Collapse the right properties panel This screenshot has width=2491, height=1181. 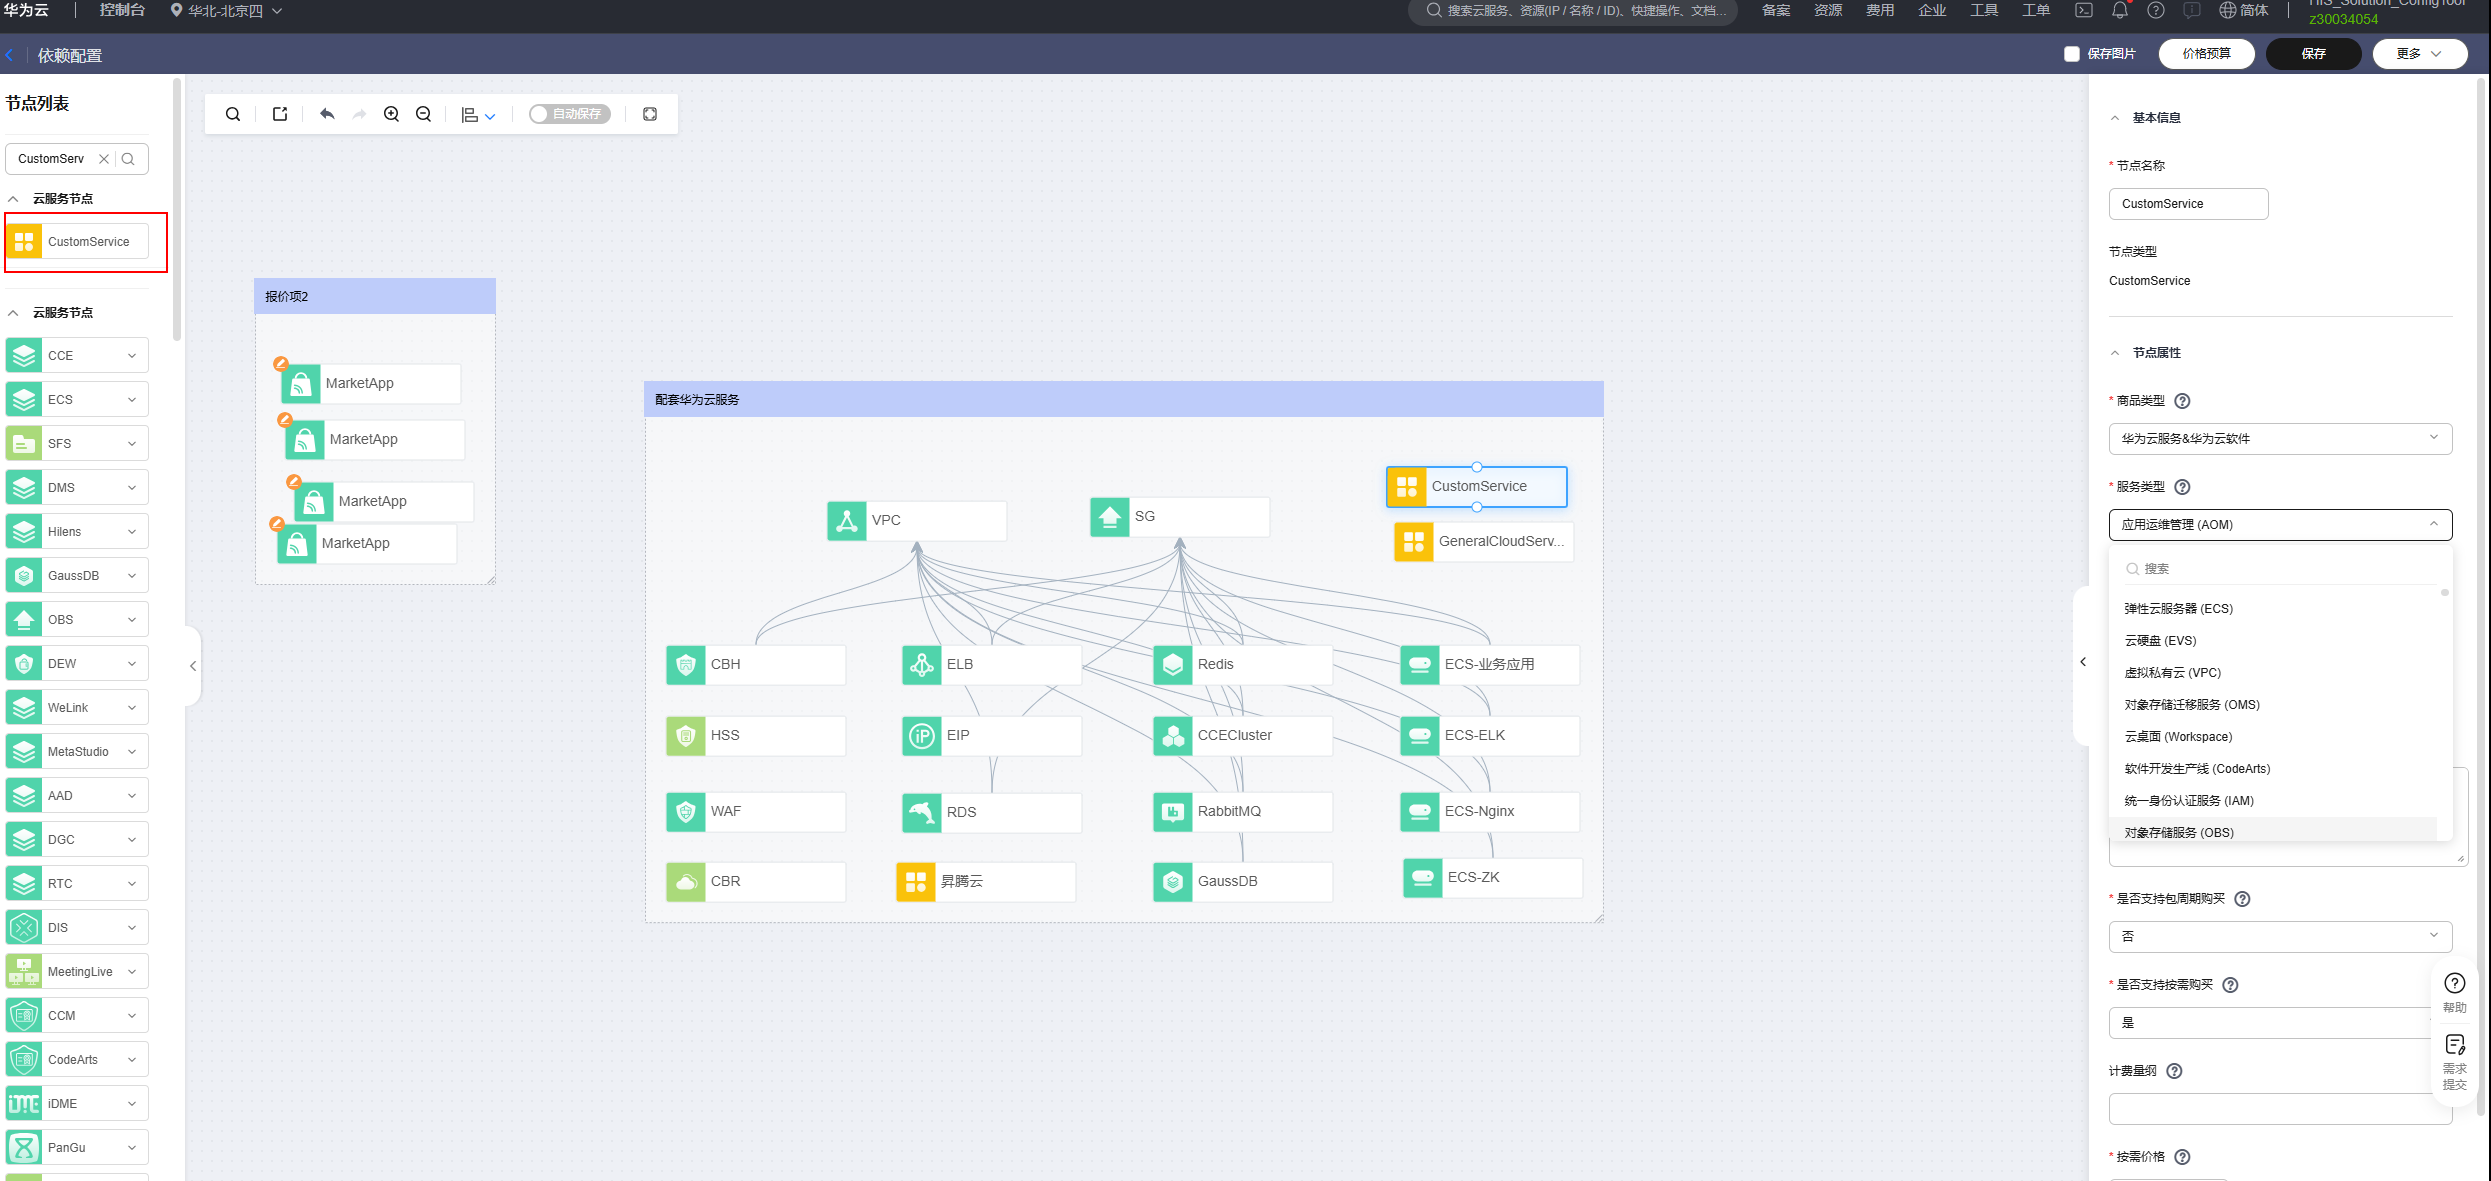2083,662
